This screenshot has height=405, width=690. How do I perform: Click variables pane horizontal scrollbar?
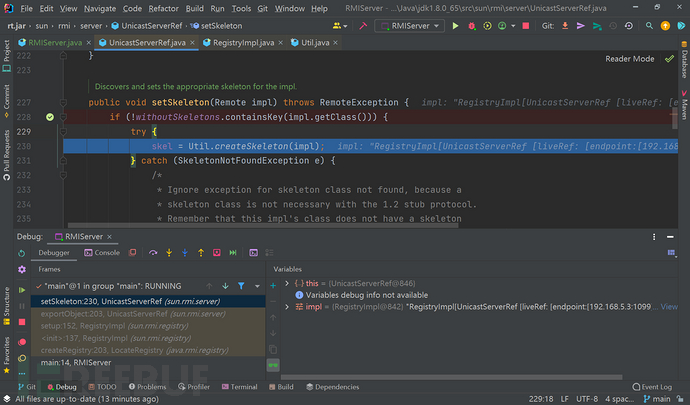(x=451, y=377)
